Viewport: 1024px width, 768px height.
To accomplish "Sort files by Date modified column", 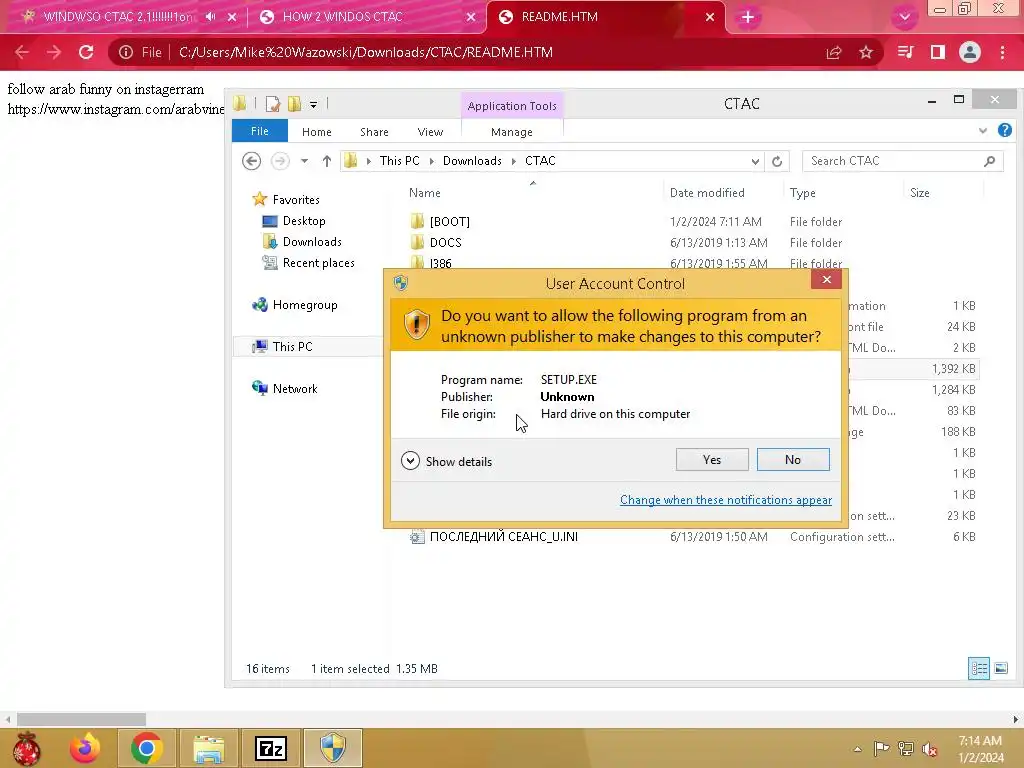I will click(x=707, y=193).
